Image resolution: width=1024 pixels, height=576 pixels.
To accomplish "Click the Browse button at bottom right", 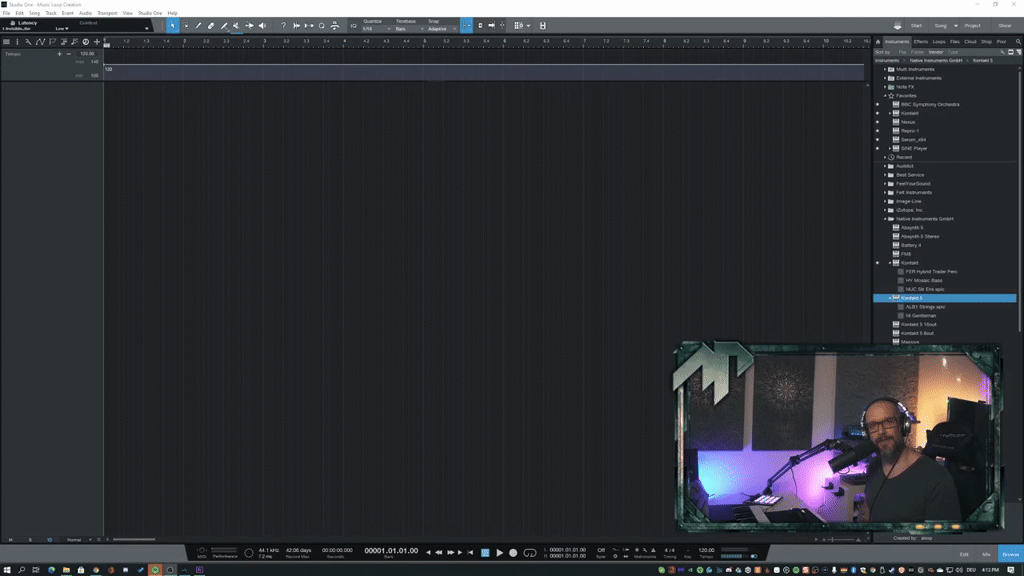I will pyautogui.click(x=1010, y=553).
